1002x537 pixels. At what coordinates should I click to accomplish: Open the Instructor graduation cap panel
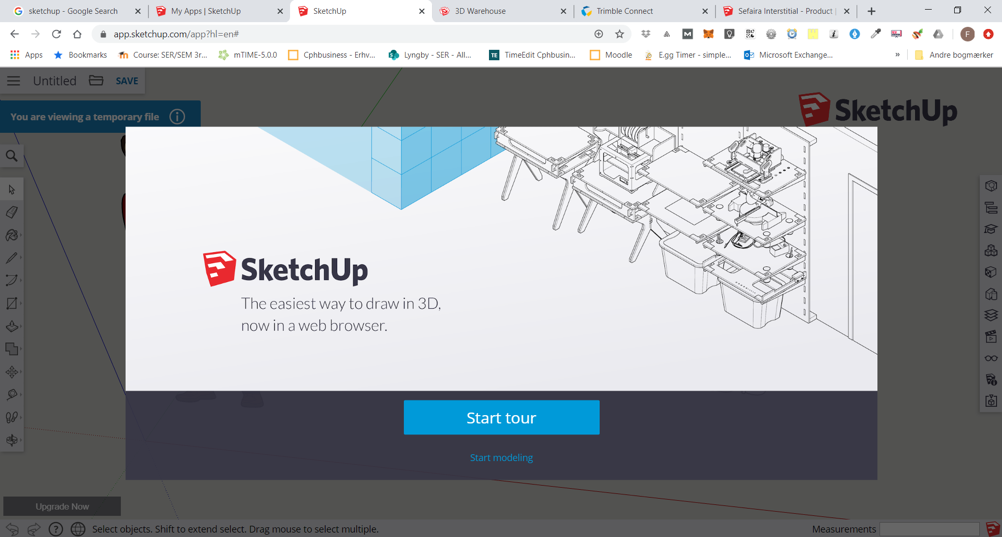(x=991, y=229)
